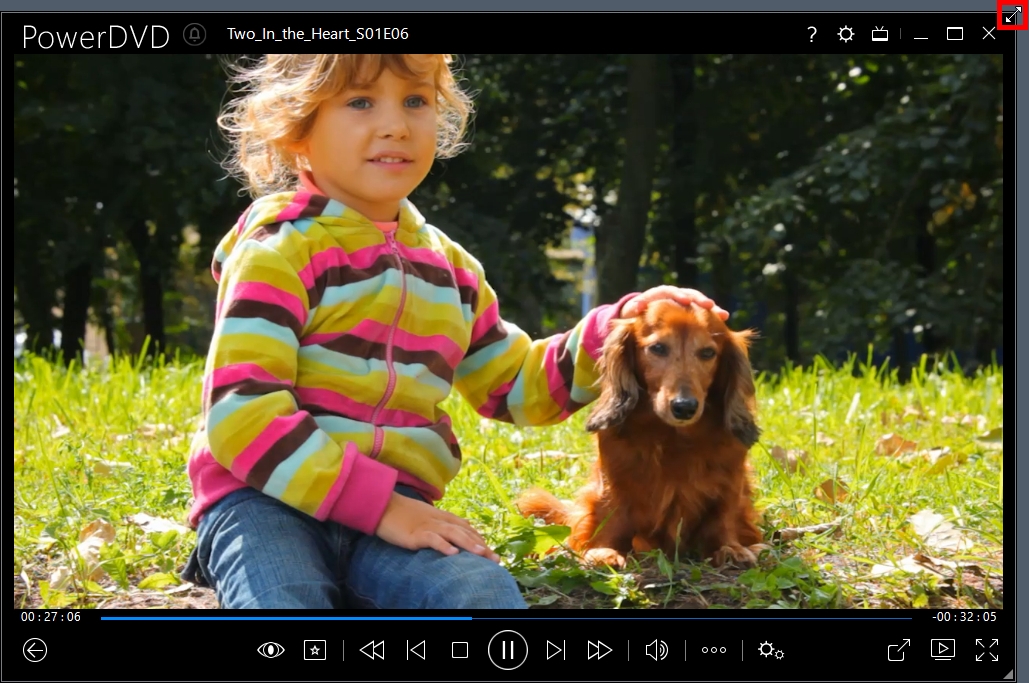
Task: Open PowerDVD settings gear in title bar
Action: click(x=846, y=34)
